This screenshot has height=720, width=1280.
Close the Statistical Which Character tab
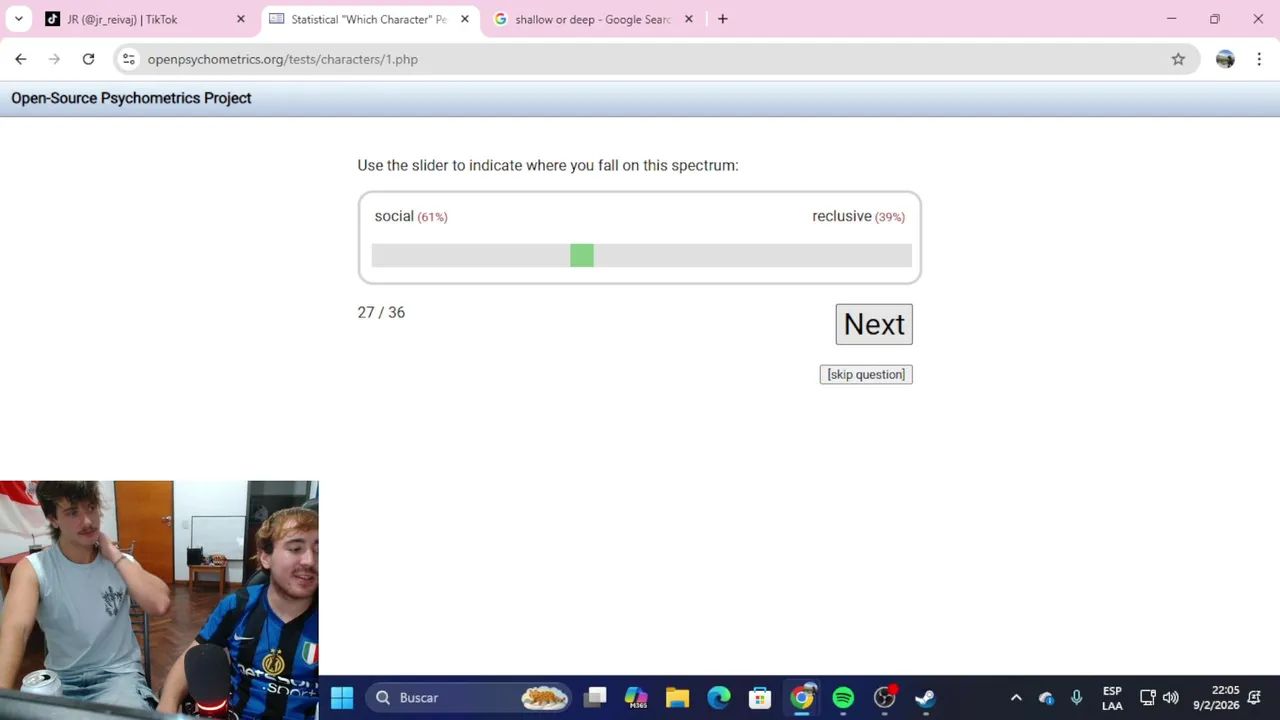click(x=464, y=19)
